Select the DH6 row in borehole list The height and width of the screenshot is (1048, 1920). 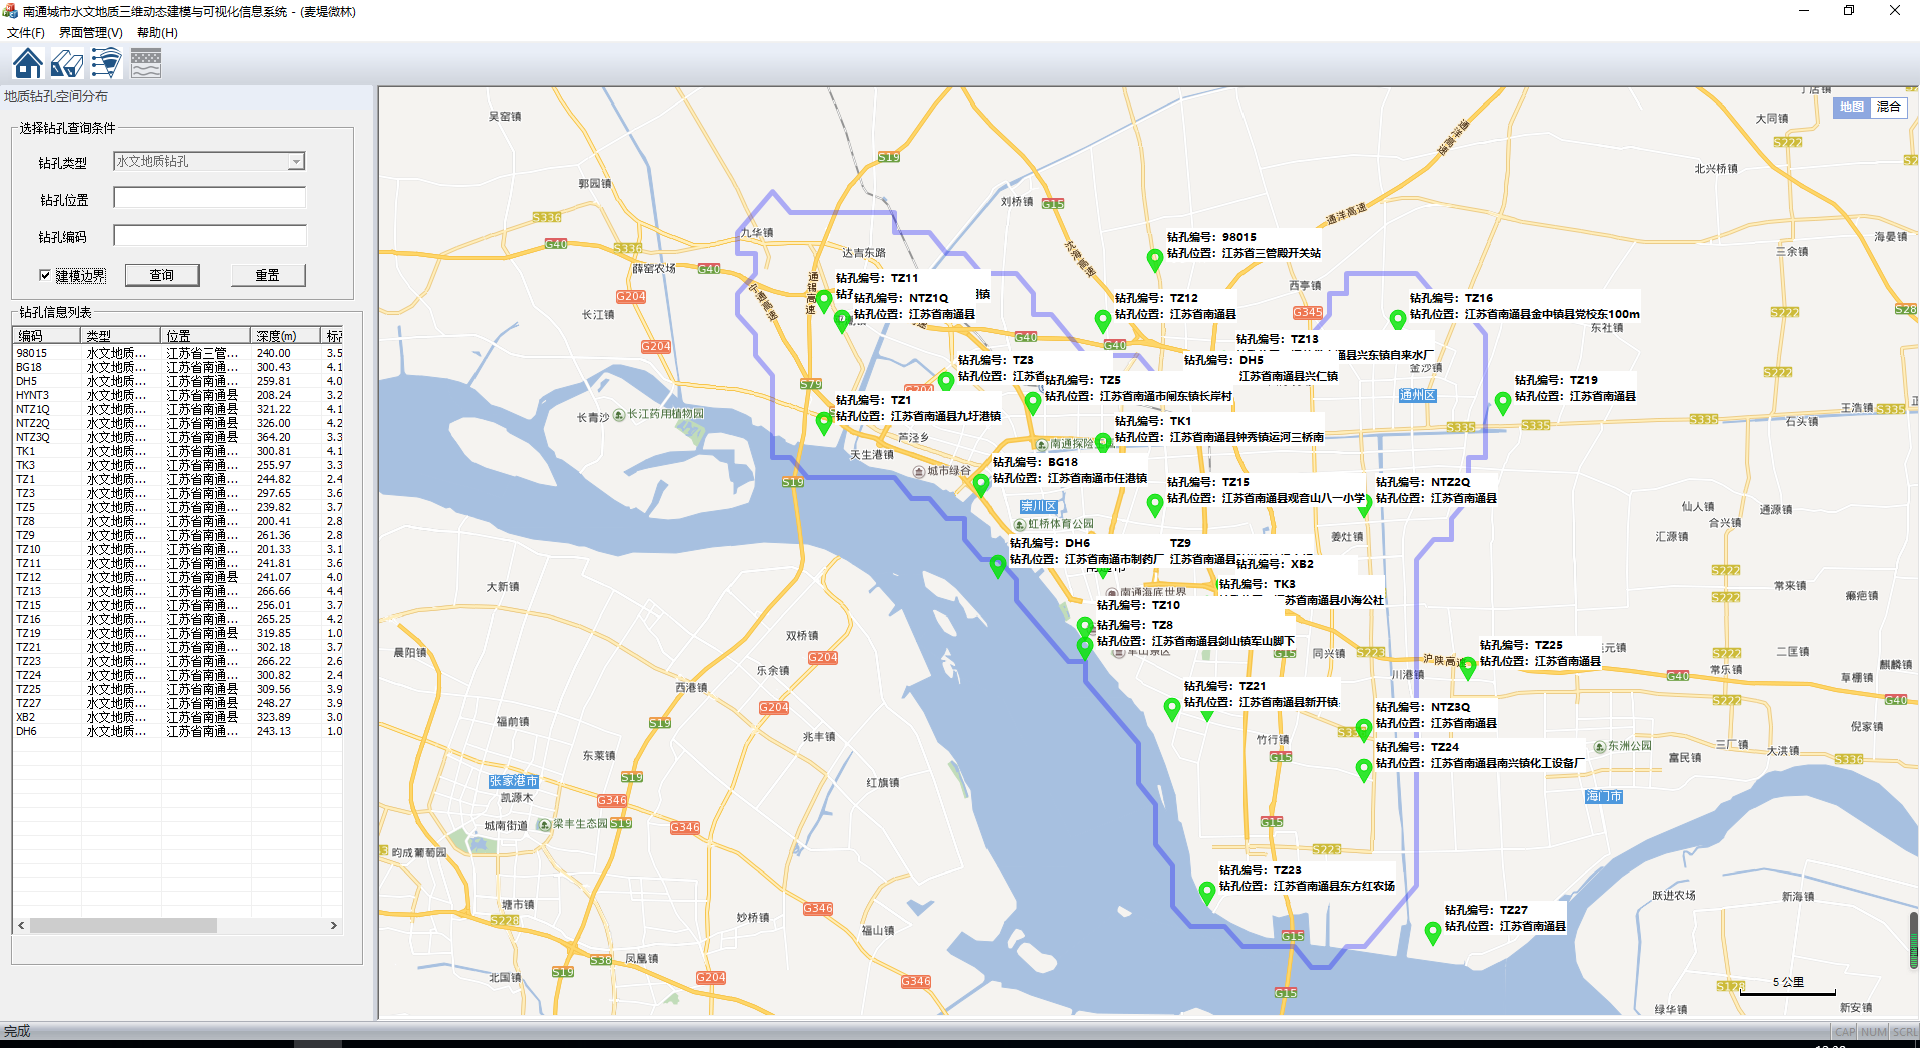point(178,731)
